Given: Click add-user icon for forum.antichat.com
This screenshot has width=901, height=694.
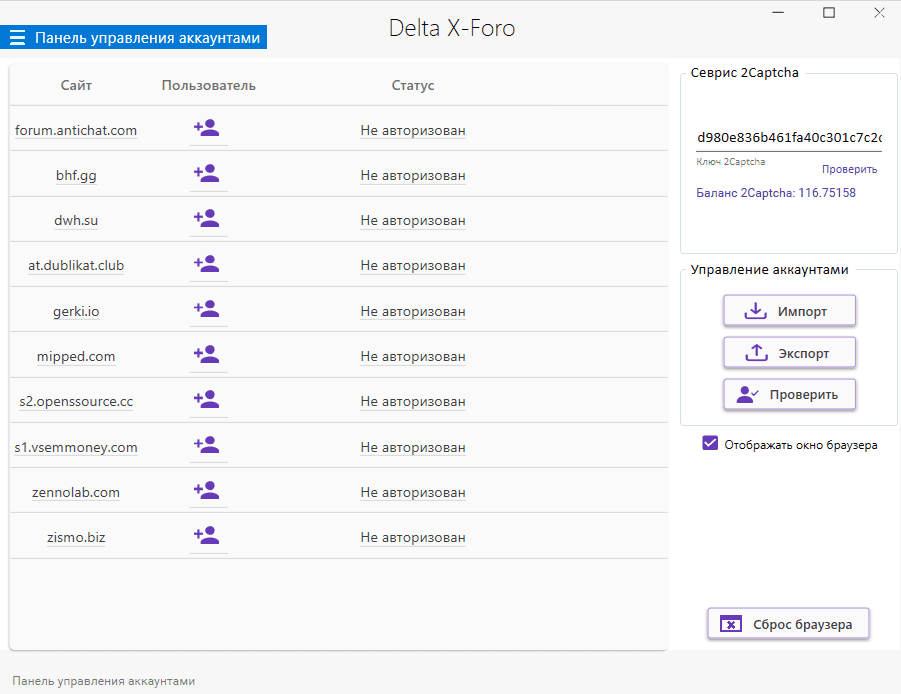Looking at the screenshot, I should 207,129.
